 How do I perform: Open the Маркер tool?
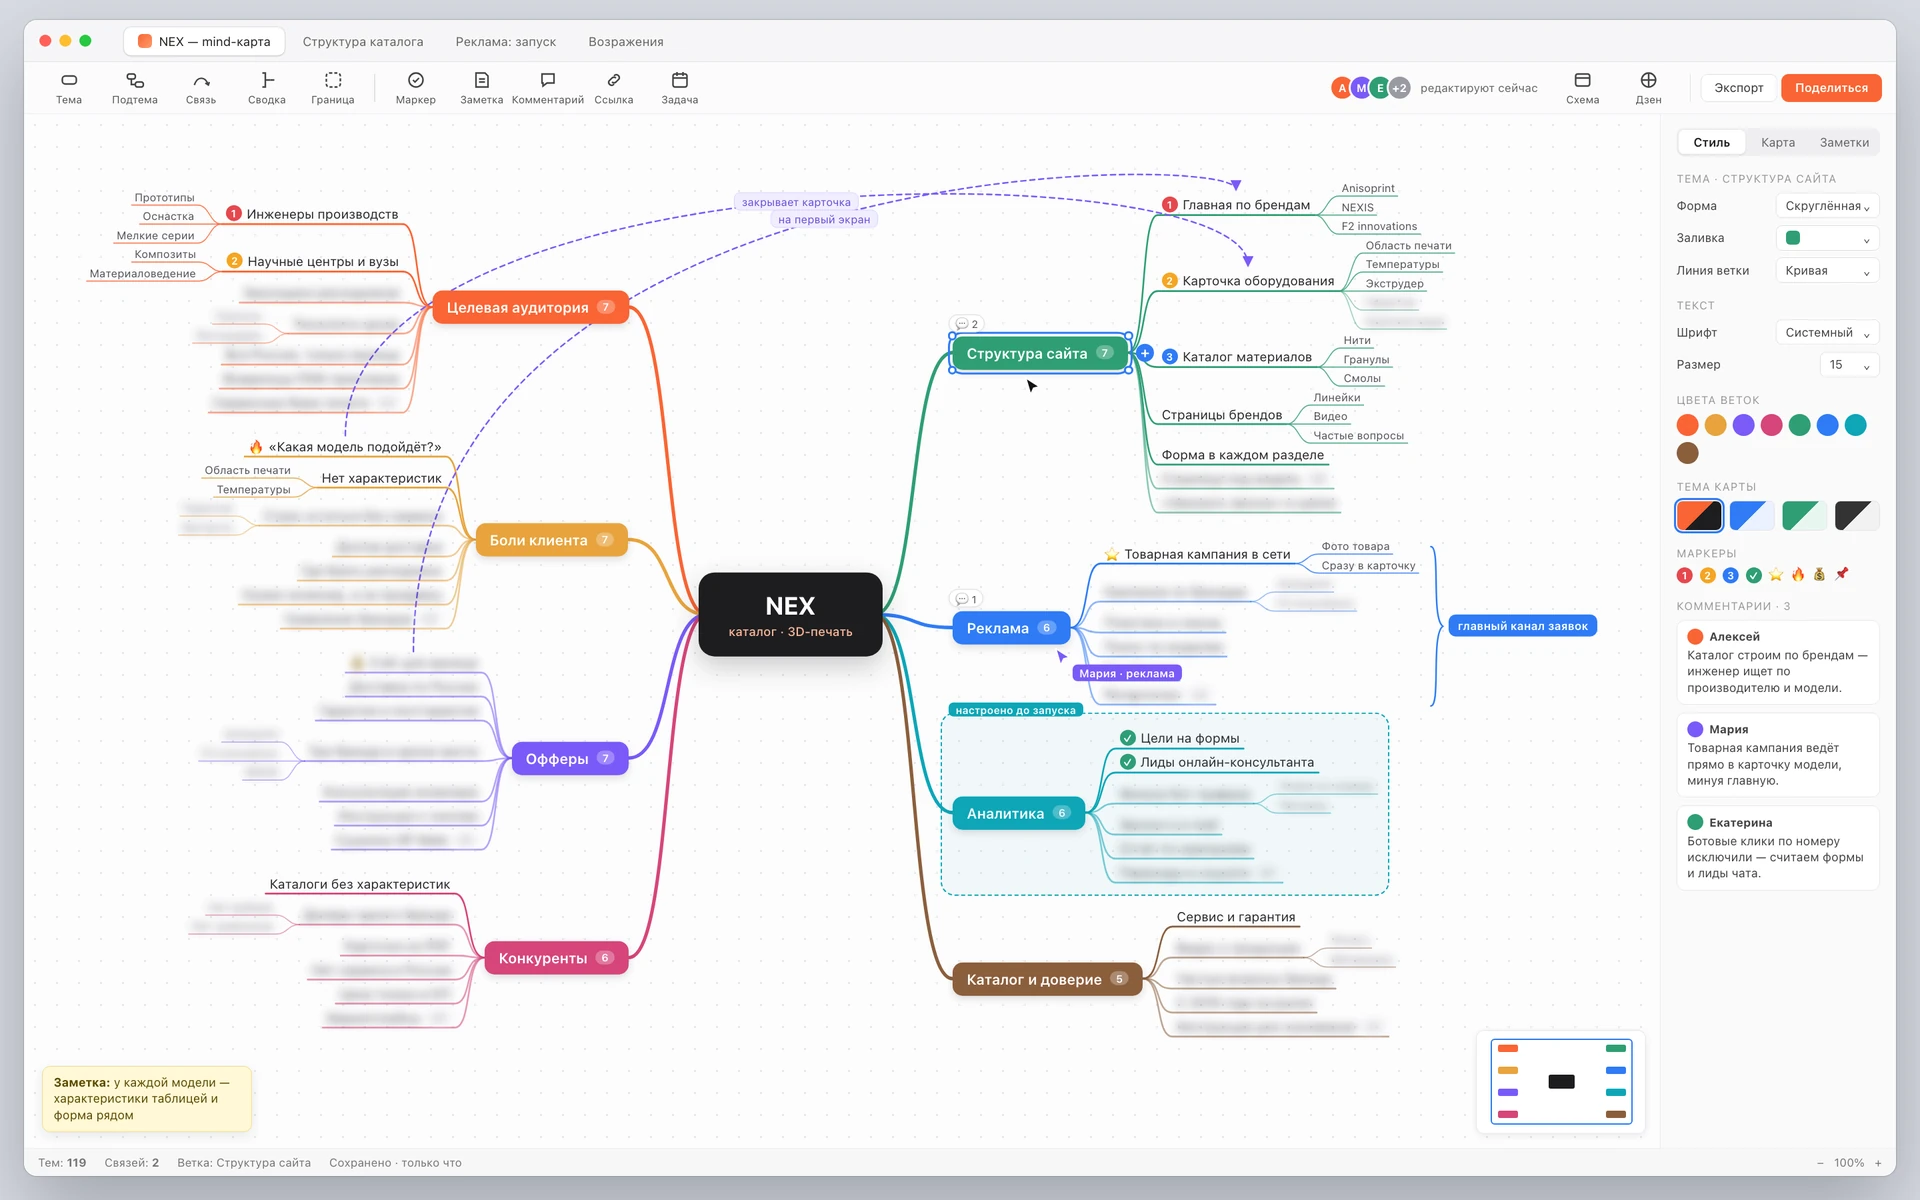416,88
